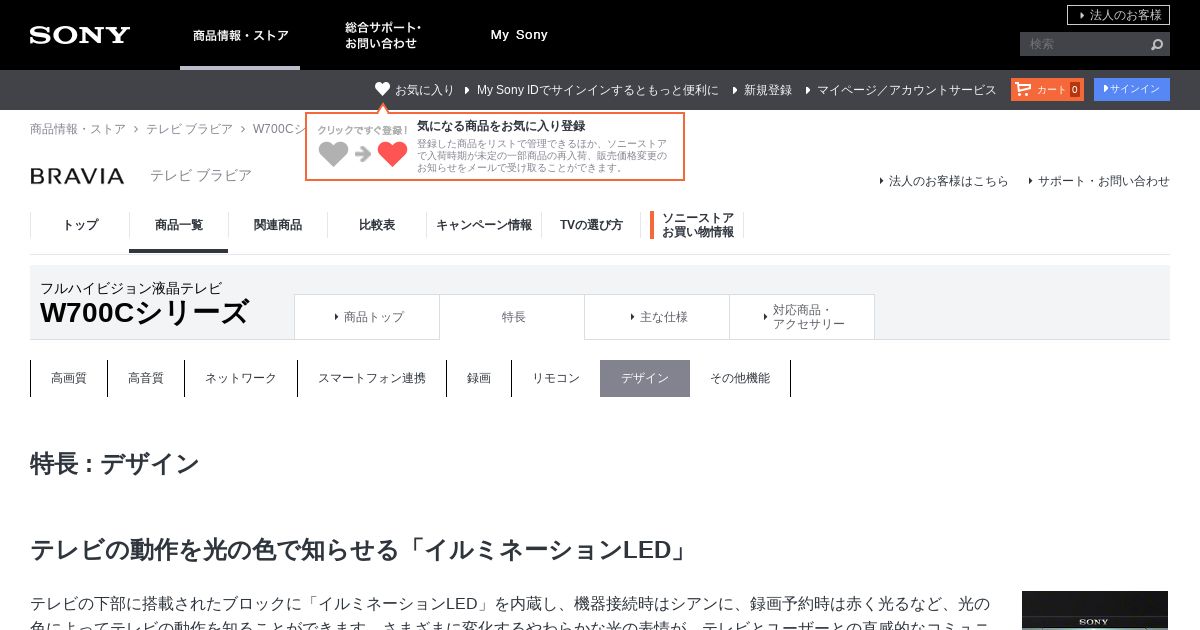Click the search magnifier icon
Image resolution: width=1200 pixels, height=630 pixels.
pos(1157,44)
